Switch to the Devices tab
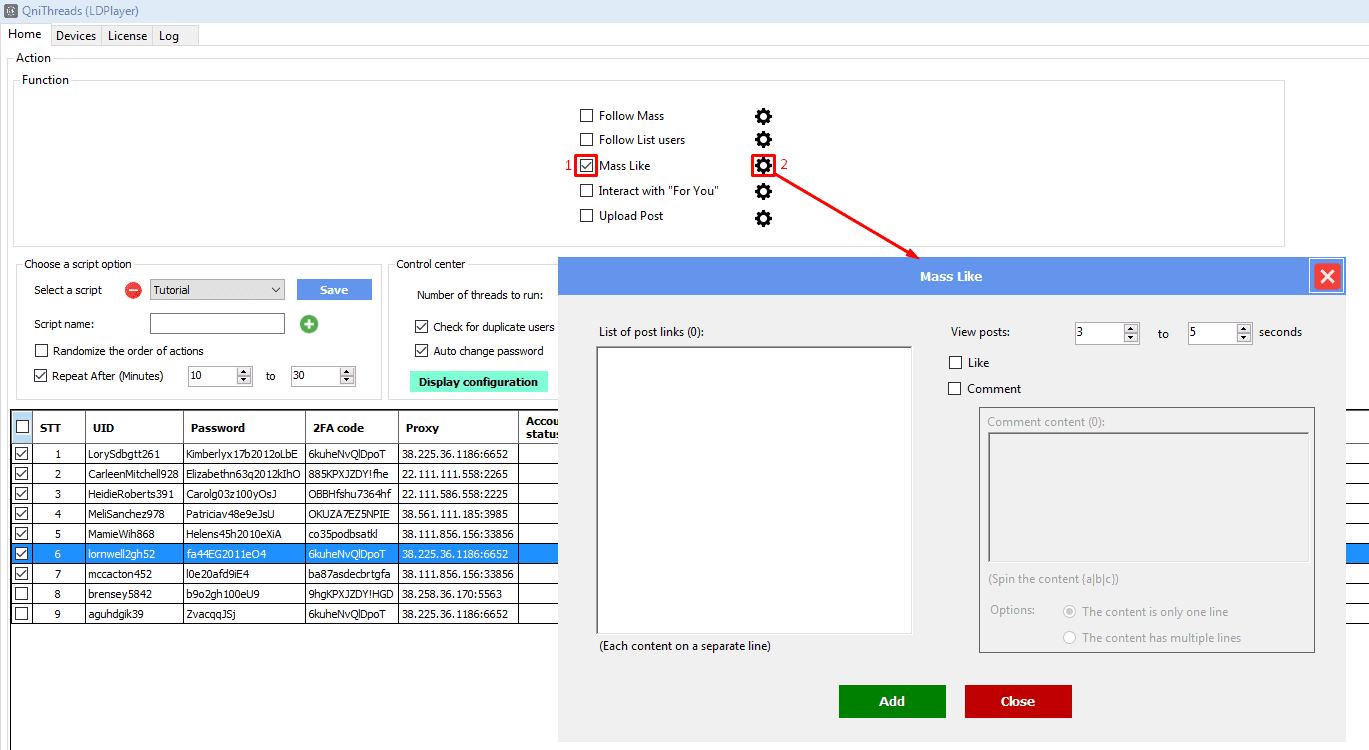Image resolution: width=1369 pixels, height=750 pixels. pyautogui.click(x=76, y=36)
